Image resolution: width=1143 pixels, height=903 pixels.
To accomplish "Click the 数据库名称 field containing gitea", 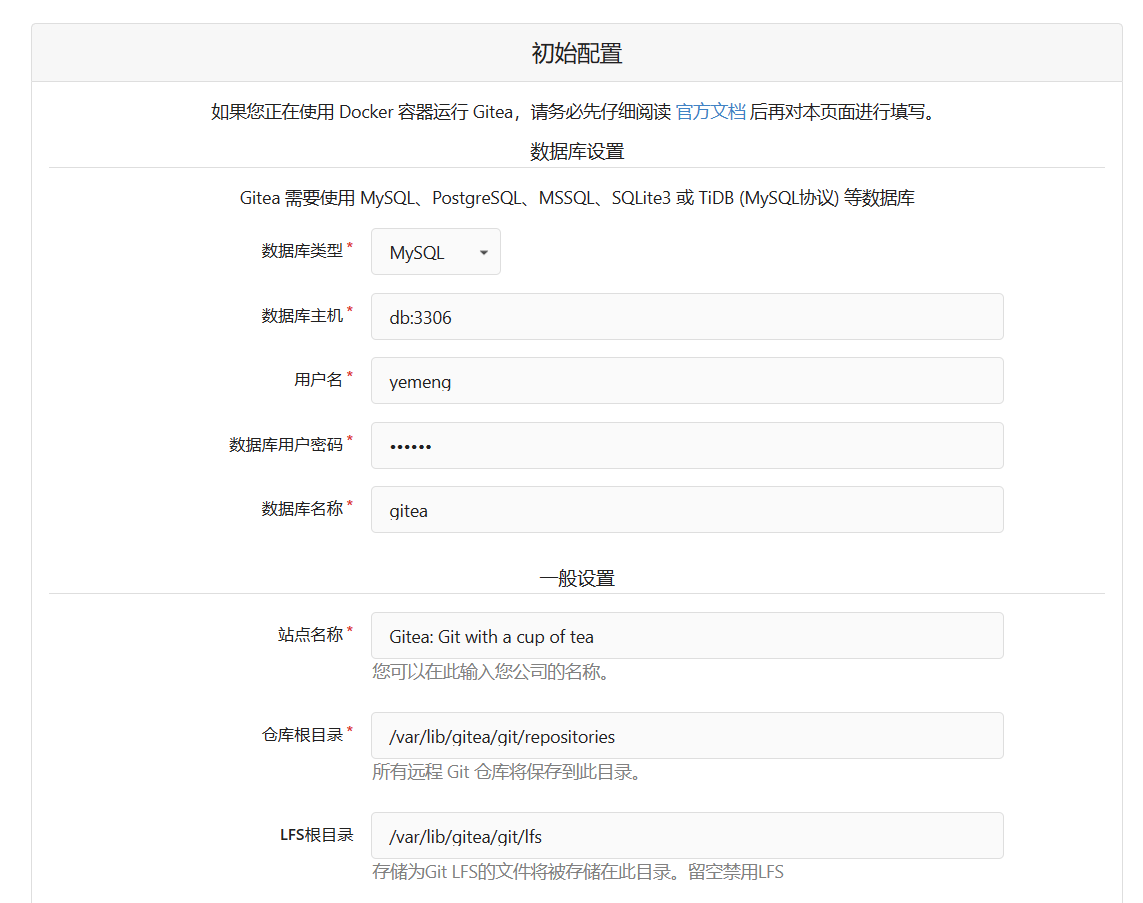I will tap(686, 510).
